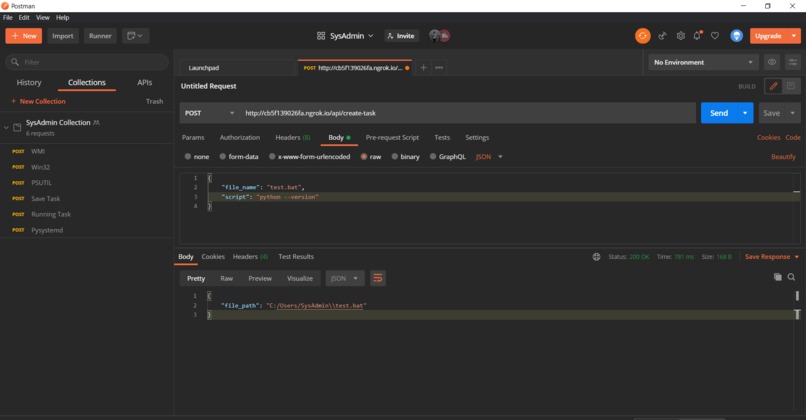Open the settings wrench icon

coord(681,36)
